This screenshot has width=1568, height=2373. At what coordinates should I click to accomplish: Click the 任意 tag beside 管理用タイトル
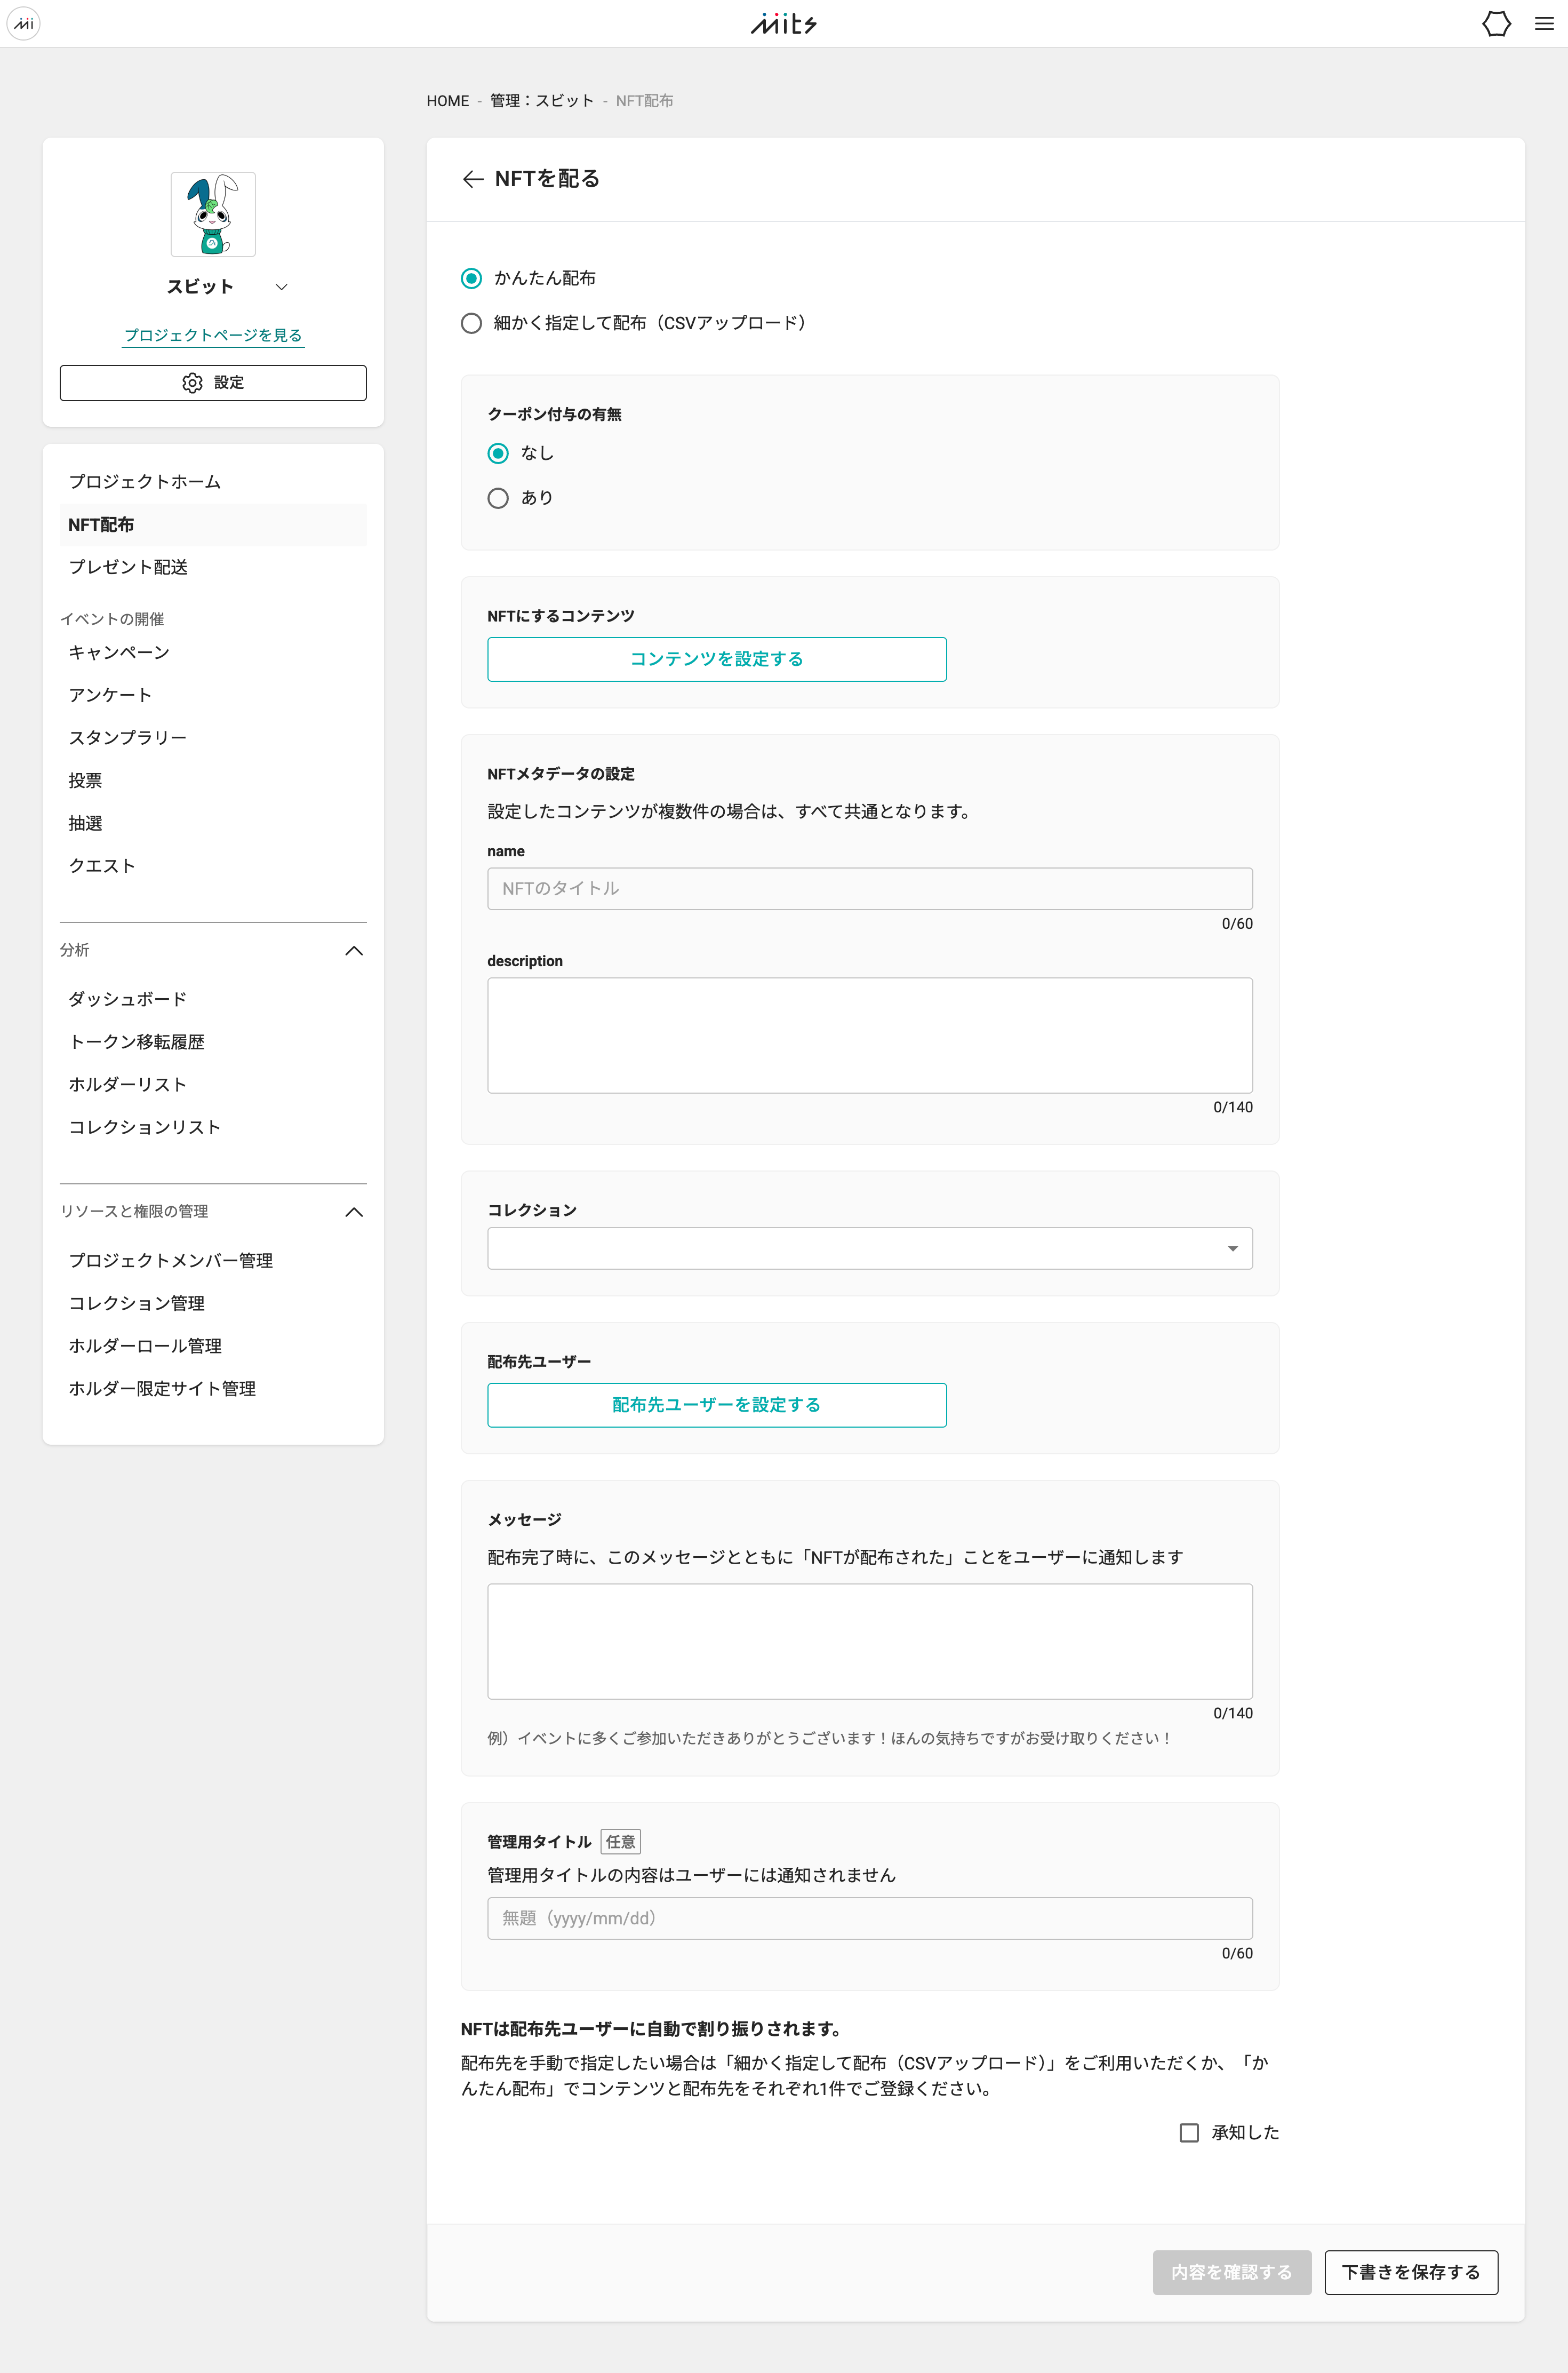tap(620, 1842)
